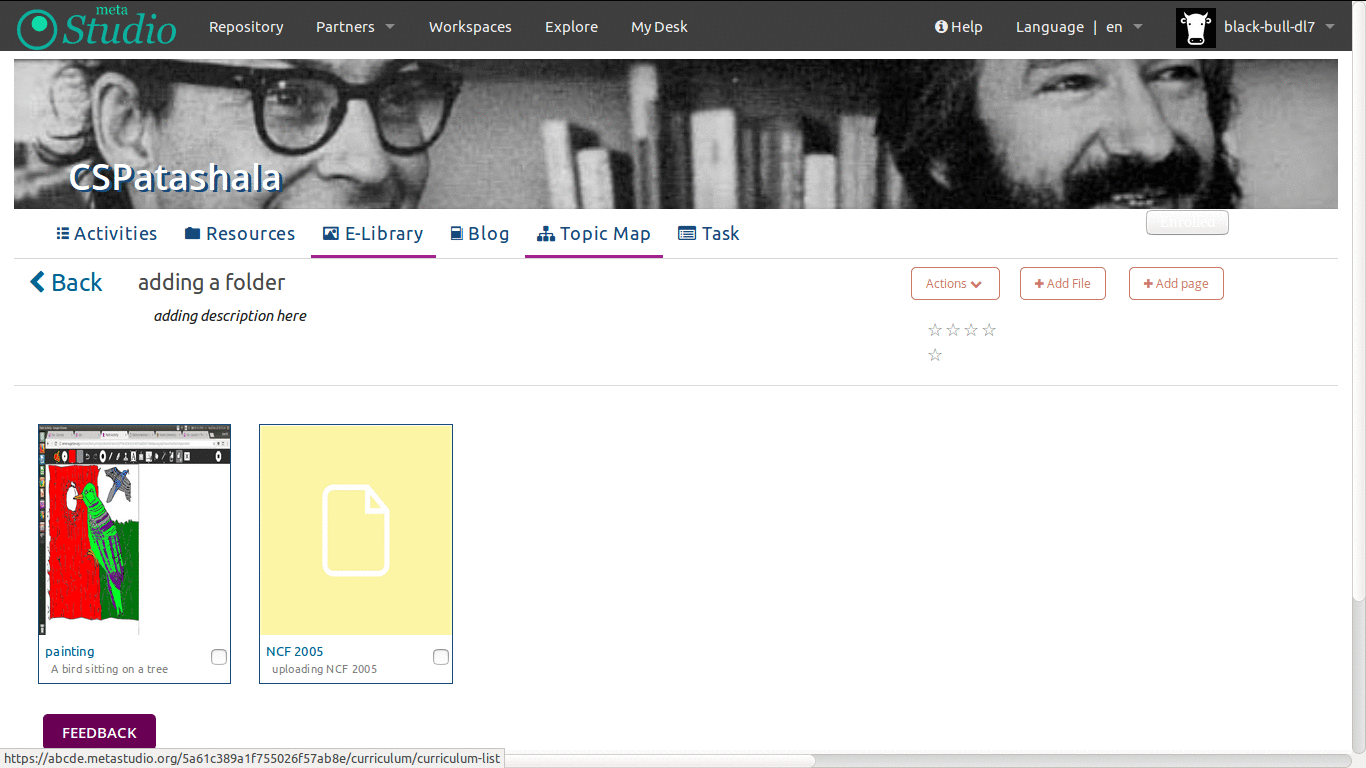Click the star on the second rating row
The image size is (1366, 768).
935,355
